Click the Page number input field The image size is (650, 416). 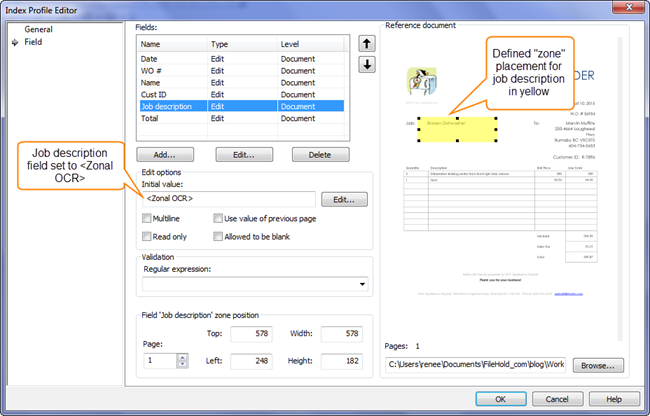[x=161, y=361]
